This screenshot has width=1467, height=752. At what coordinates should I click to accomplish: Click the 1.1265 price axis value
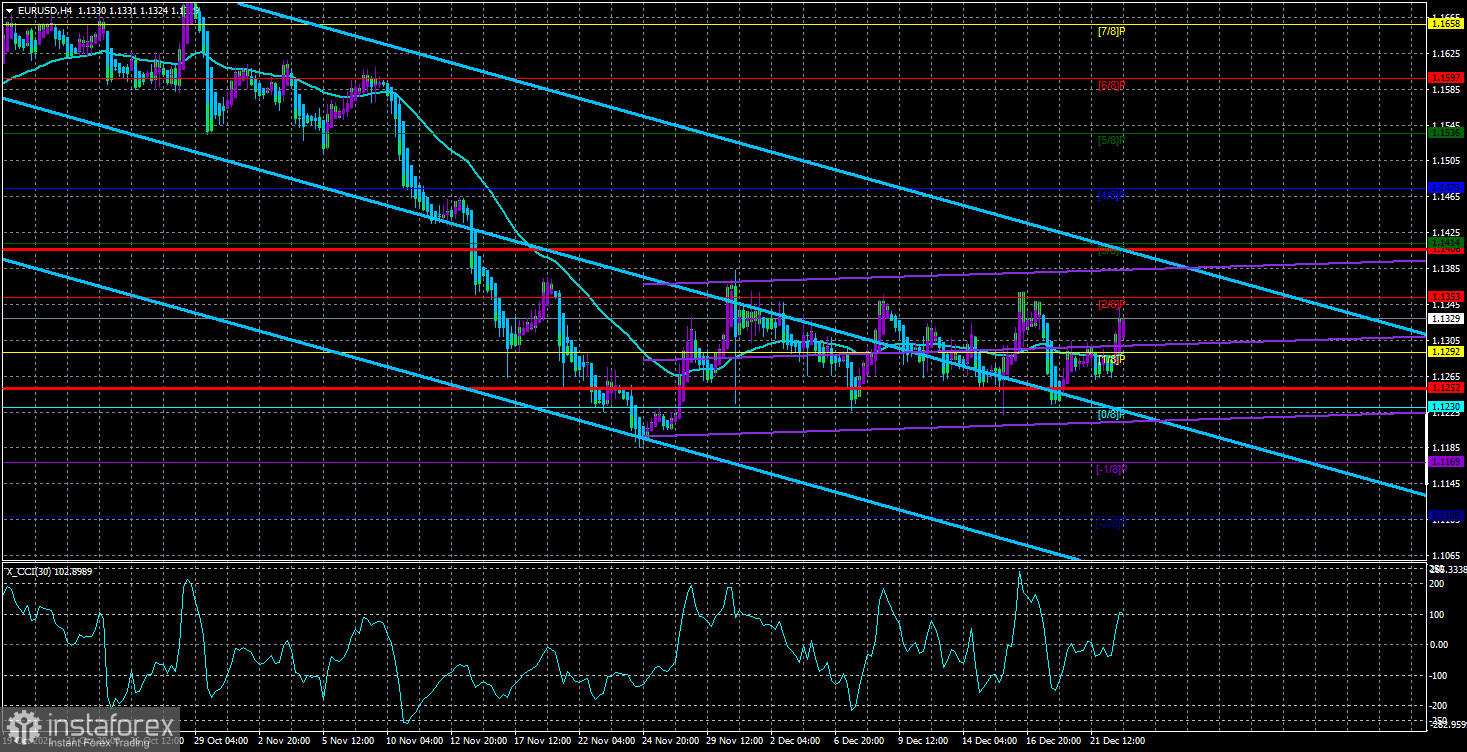coord(1446,376)
